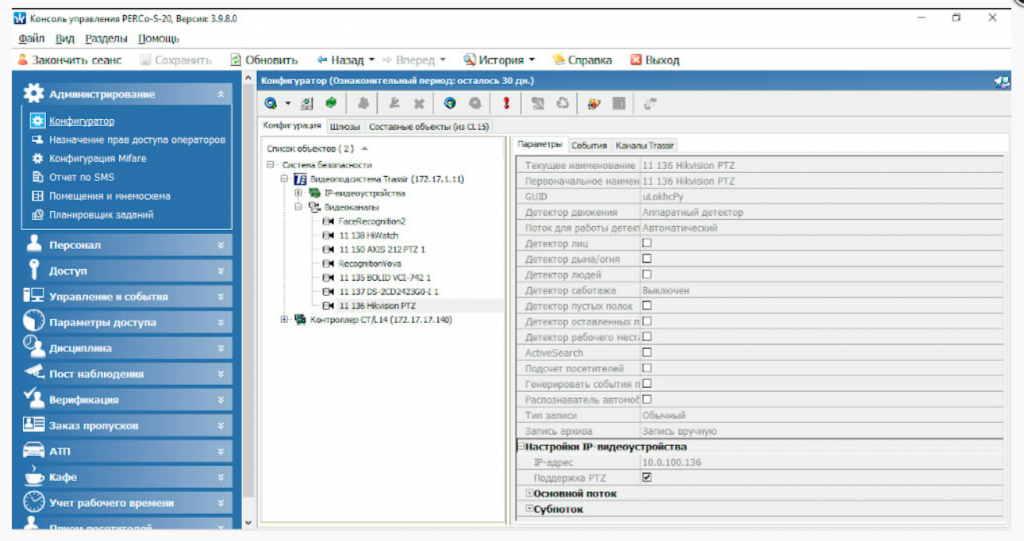Open the Разделы menu
Screen dimensions: 1024x541
click(105, 39)
